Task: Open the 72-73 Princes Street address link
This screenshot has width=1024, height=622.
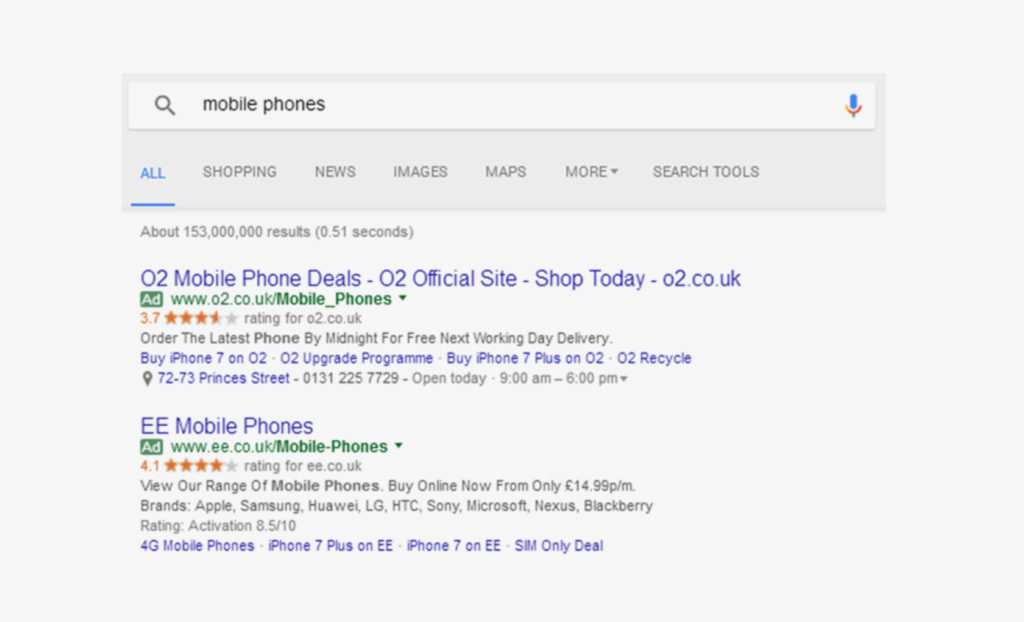Action: [x=223, y=379]
